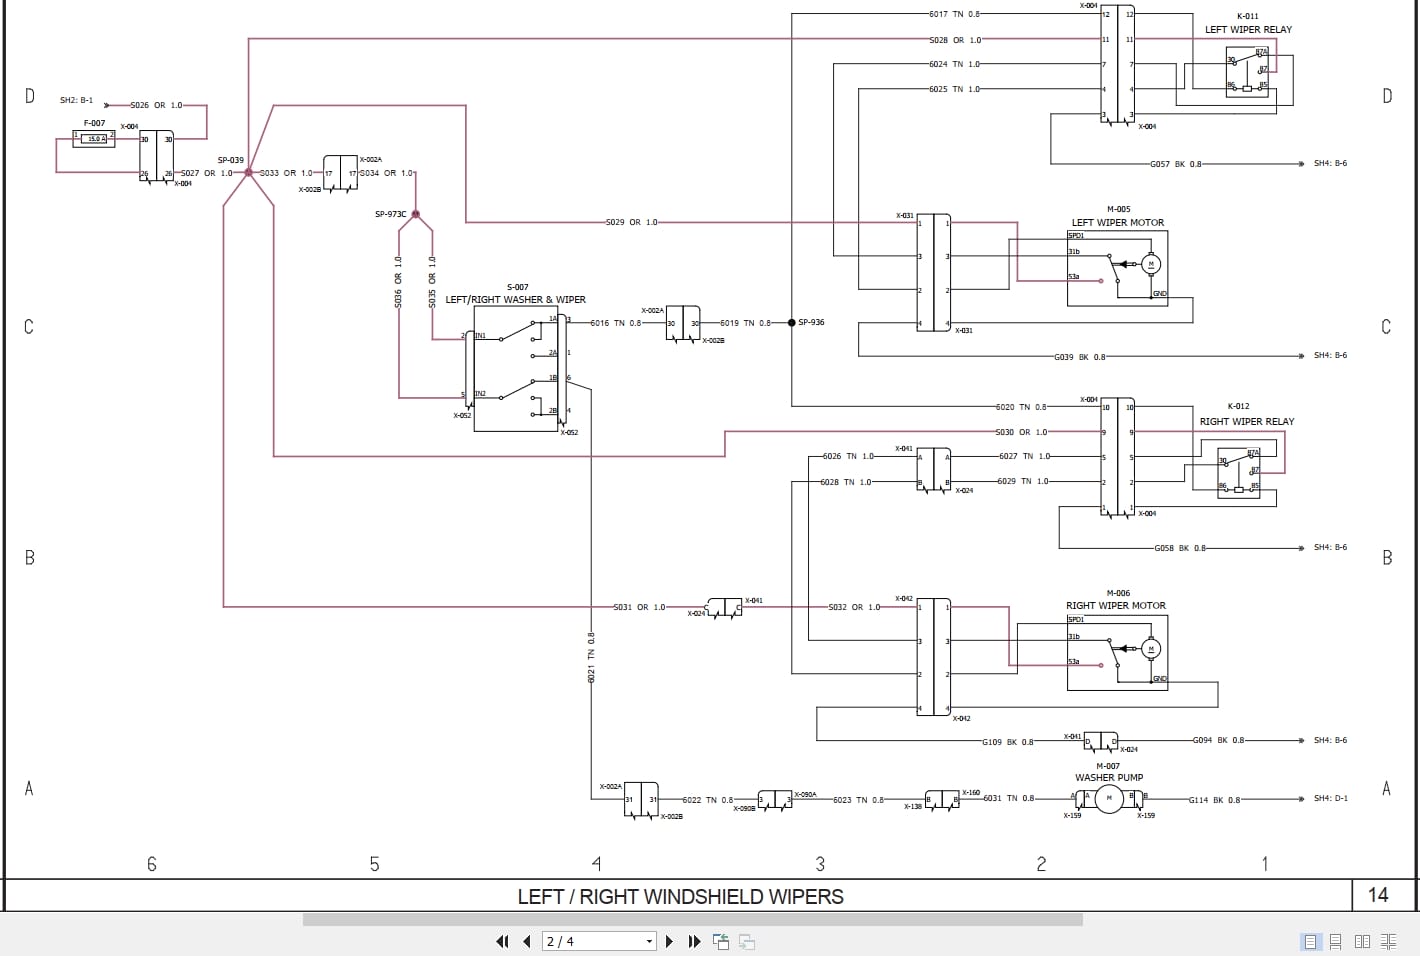1420x956 pixels.
Task: Switch to single page view
Action: click(x=1311, y=941)
